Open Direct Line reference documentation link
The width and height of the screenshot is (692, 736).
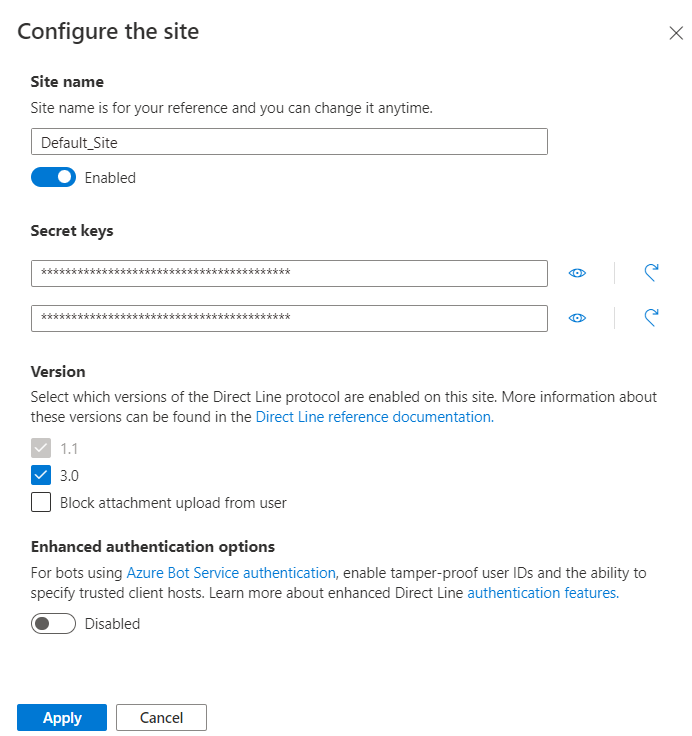click(374, 417)
